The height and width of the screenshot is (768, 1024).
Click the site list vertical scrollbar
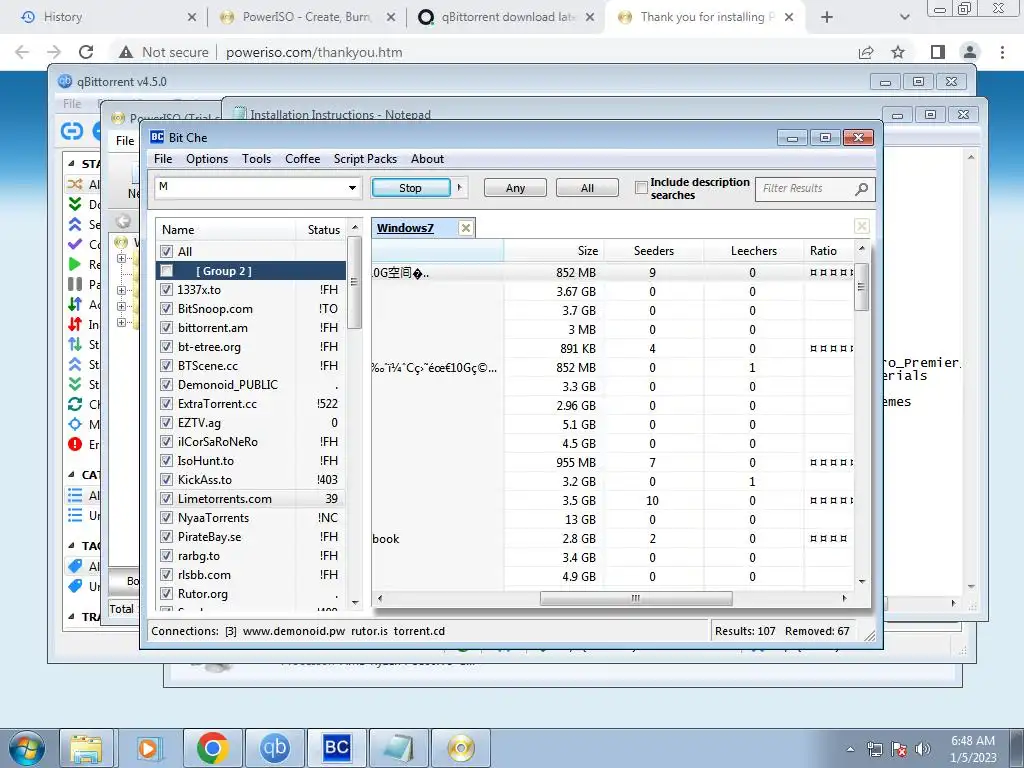pyautogui.click(x=355, y=282)
